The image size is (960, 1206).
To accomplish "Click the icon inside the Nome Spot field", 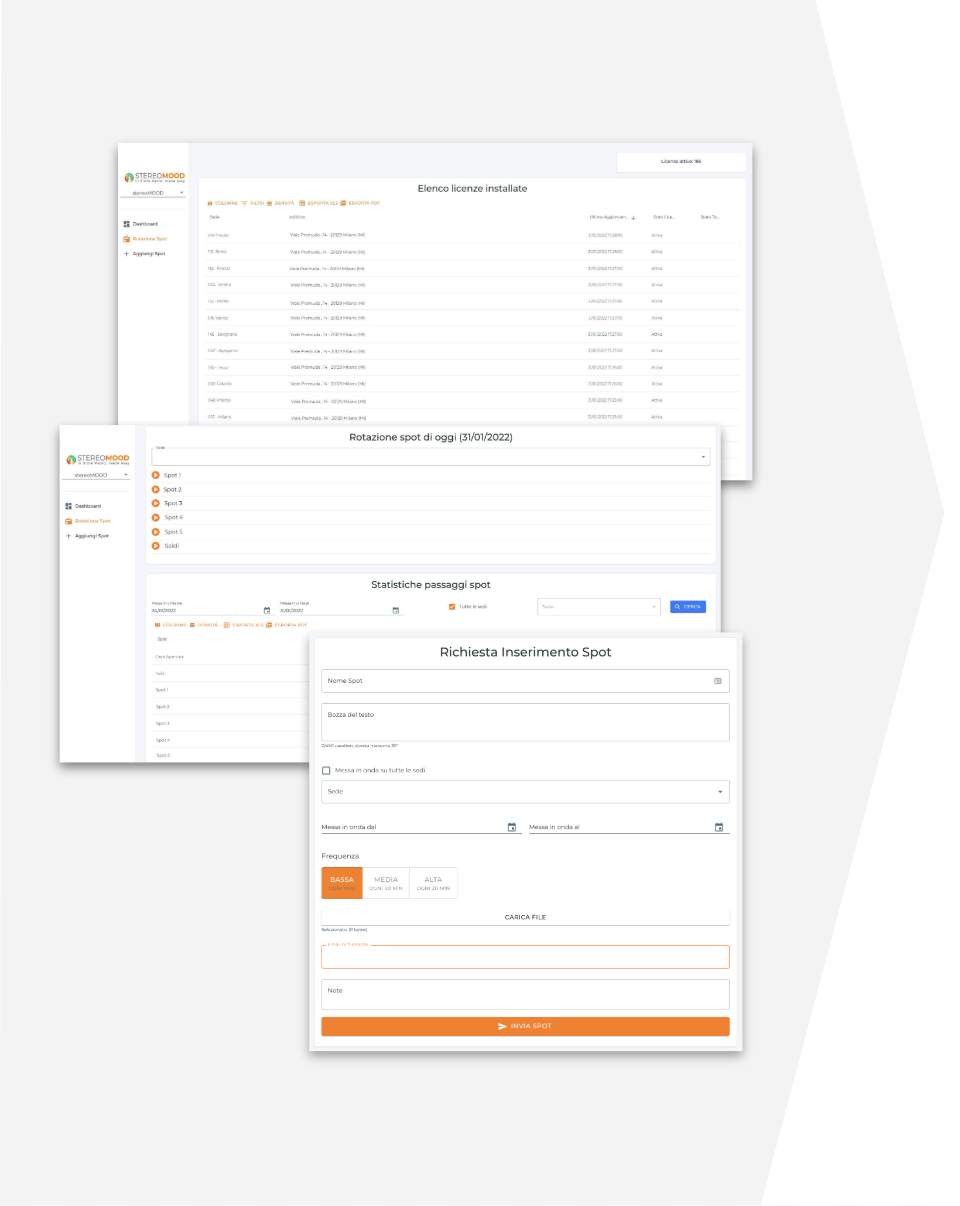I will (717, 681).
